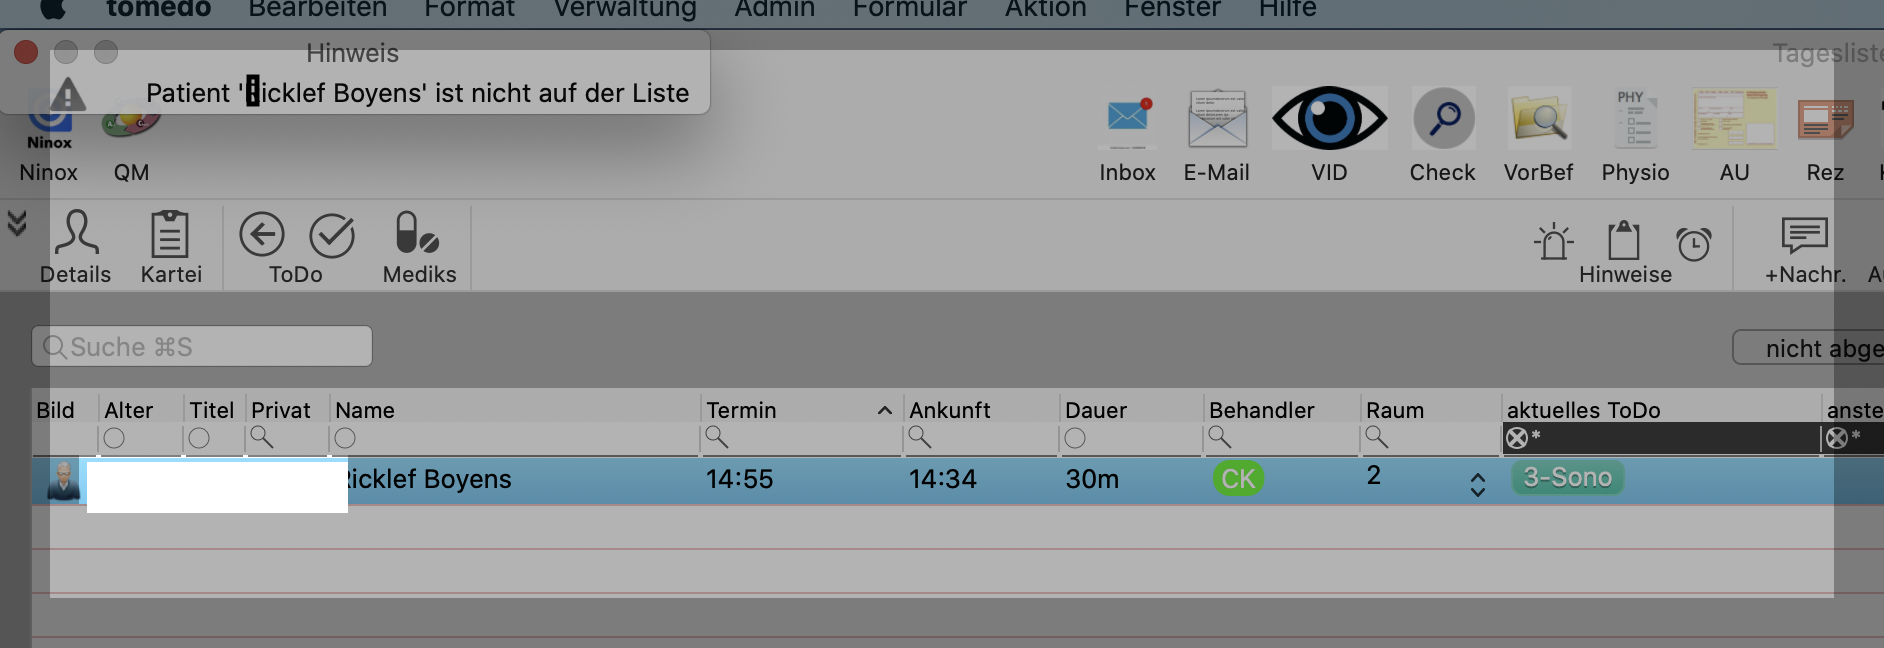Open the E-Mail icon

(1217, 119)
